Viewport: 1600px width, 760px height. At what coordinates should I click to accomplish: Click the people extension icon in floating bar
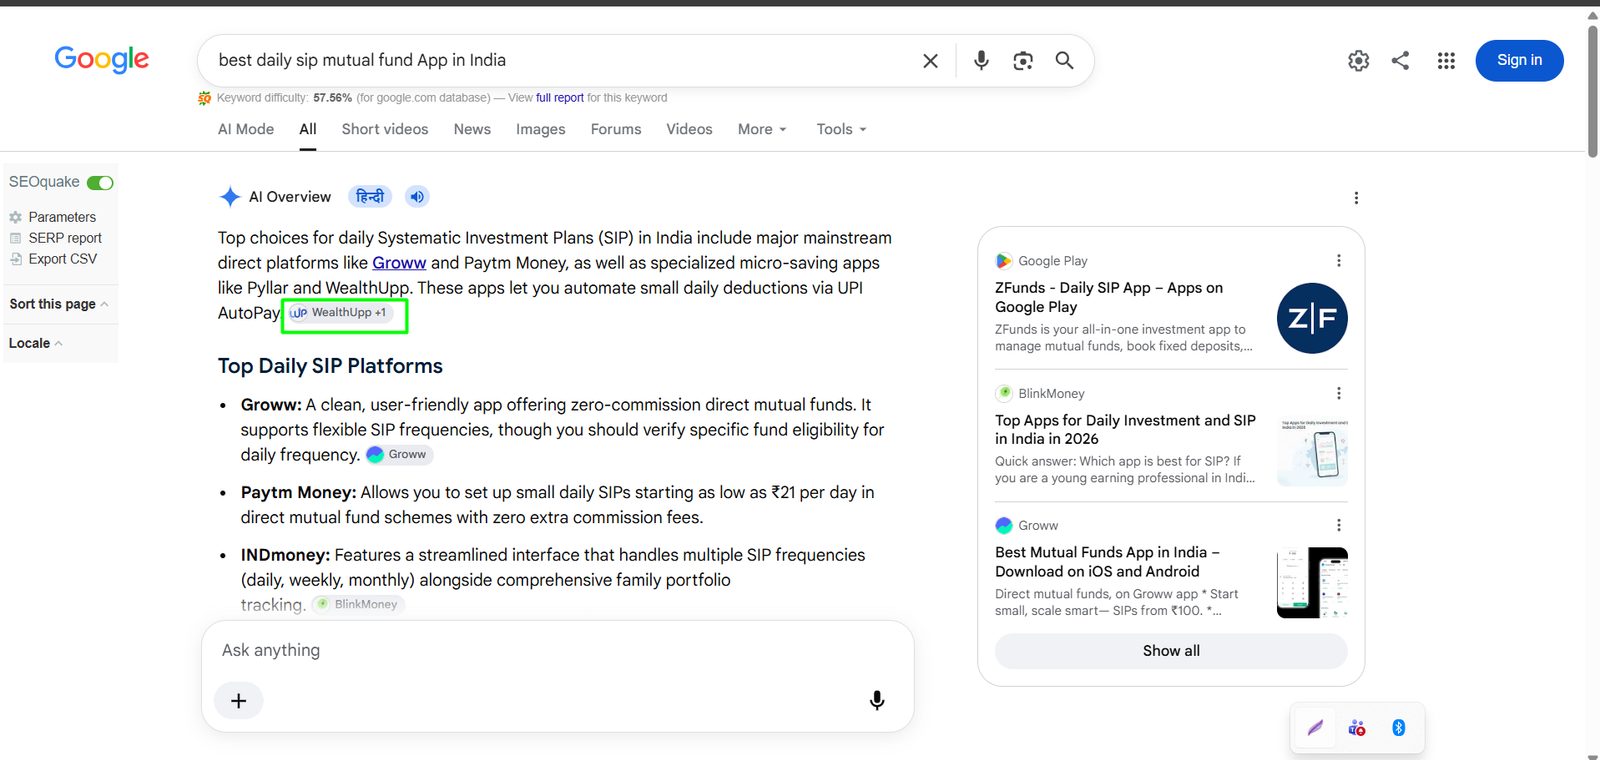pos(1357,728)
